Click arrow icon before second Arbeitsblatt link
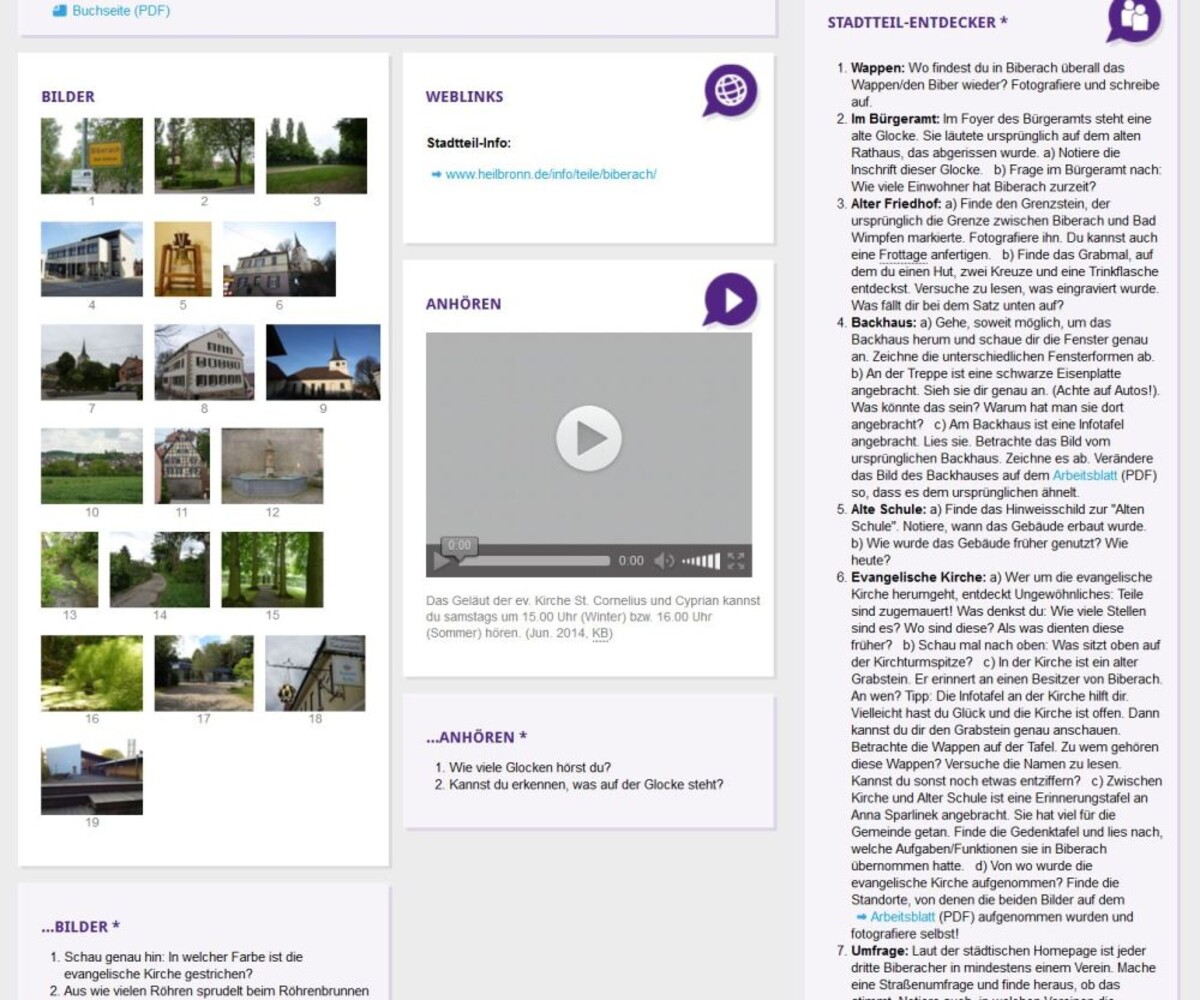This screenshot has width=1200, height=1000. [x=861, y=916]
